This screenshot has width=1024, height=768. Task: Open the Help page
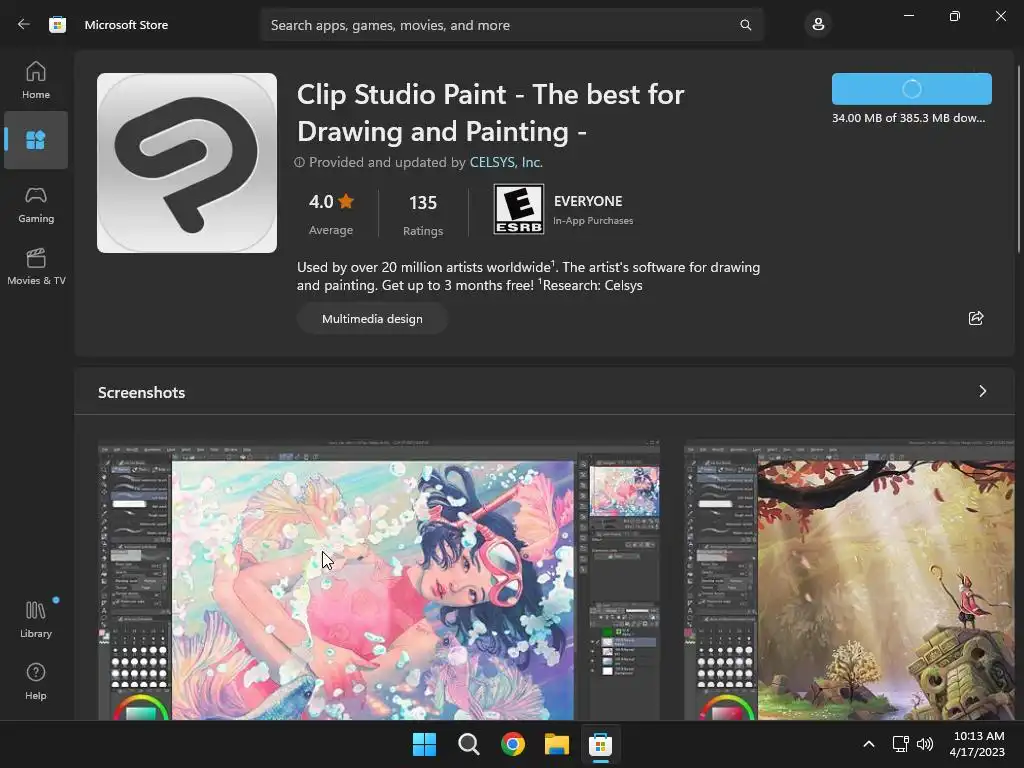coord(36,681)
